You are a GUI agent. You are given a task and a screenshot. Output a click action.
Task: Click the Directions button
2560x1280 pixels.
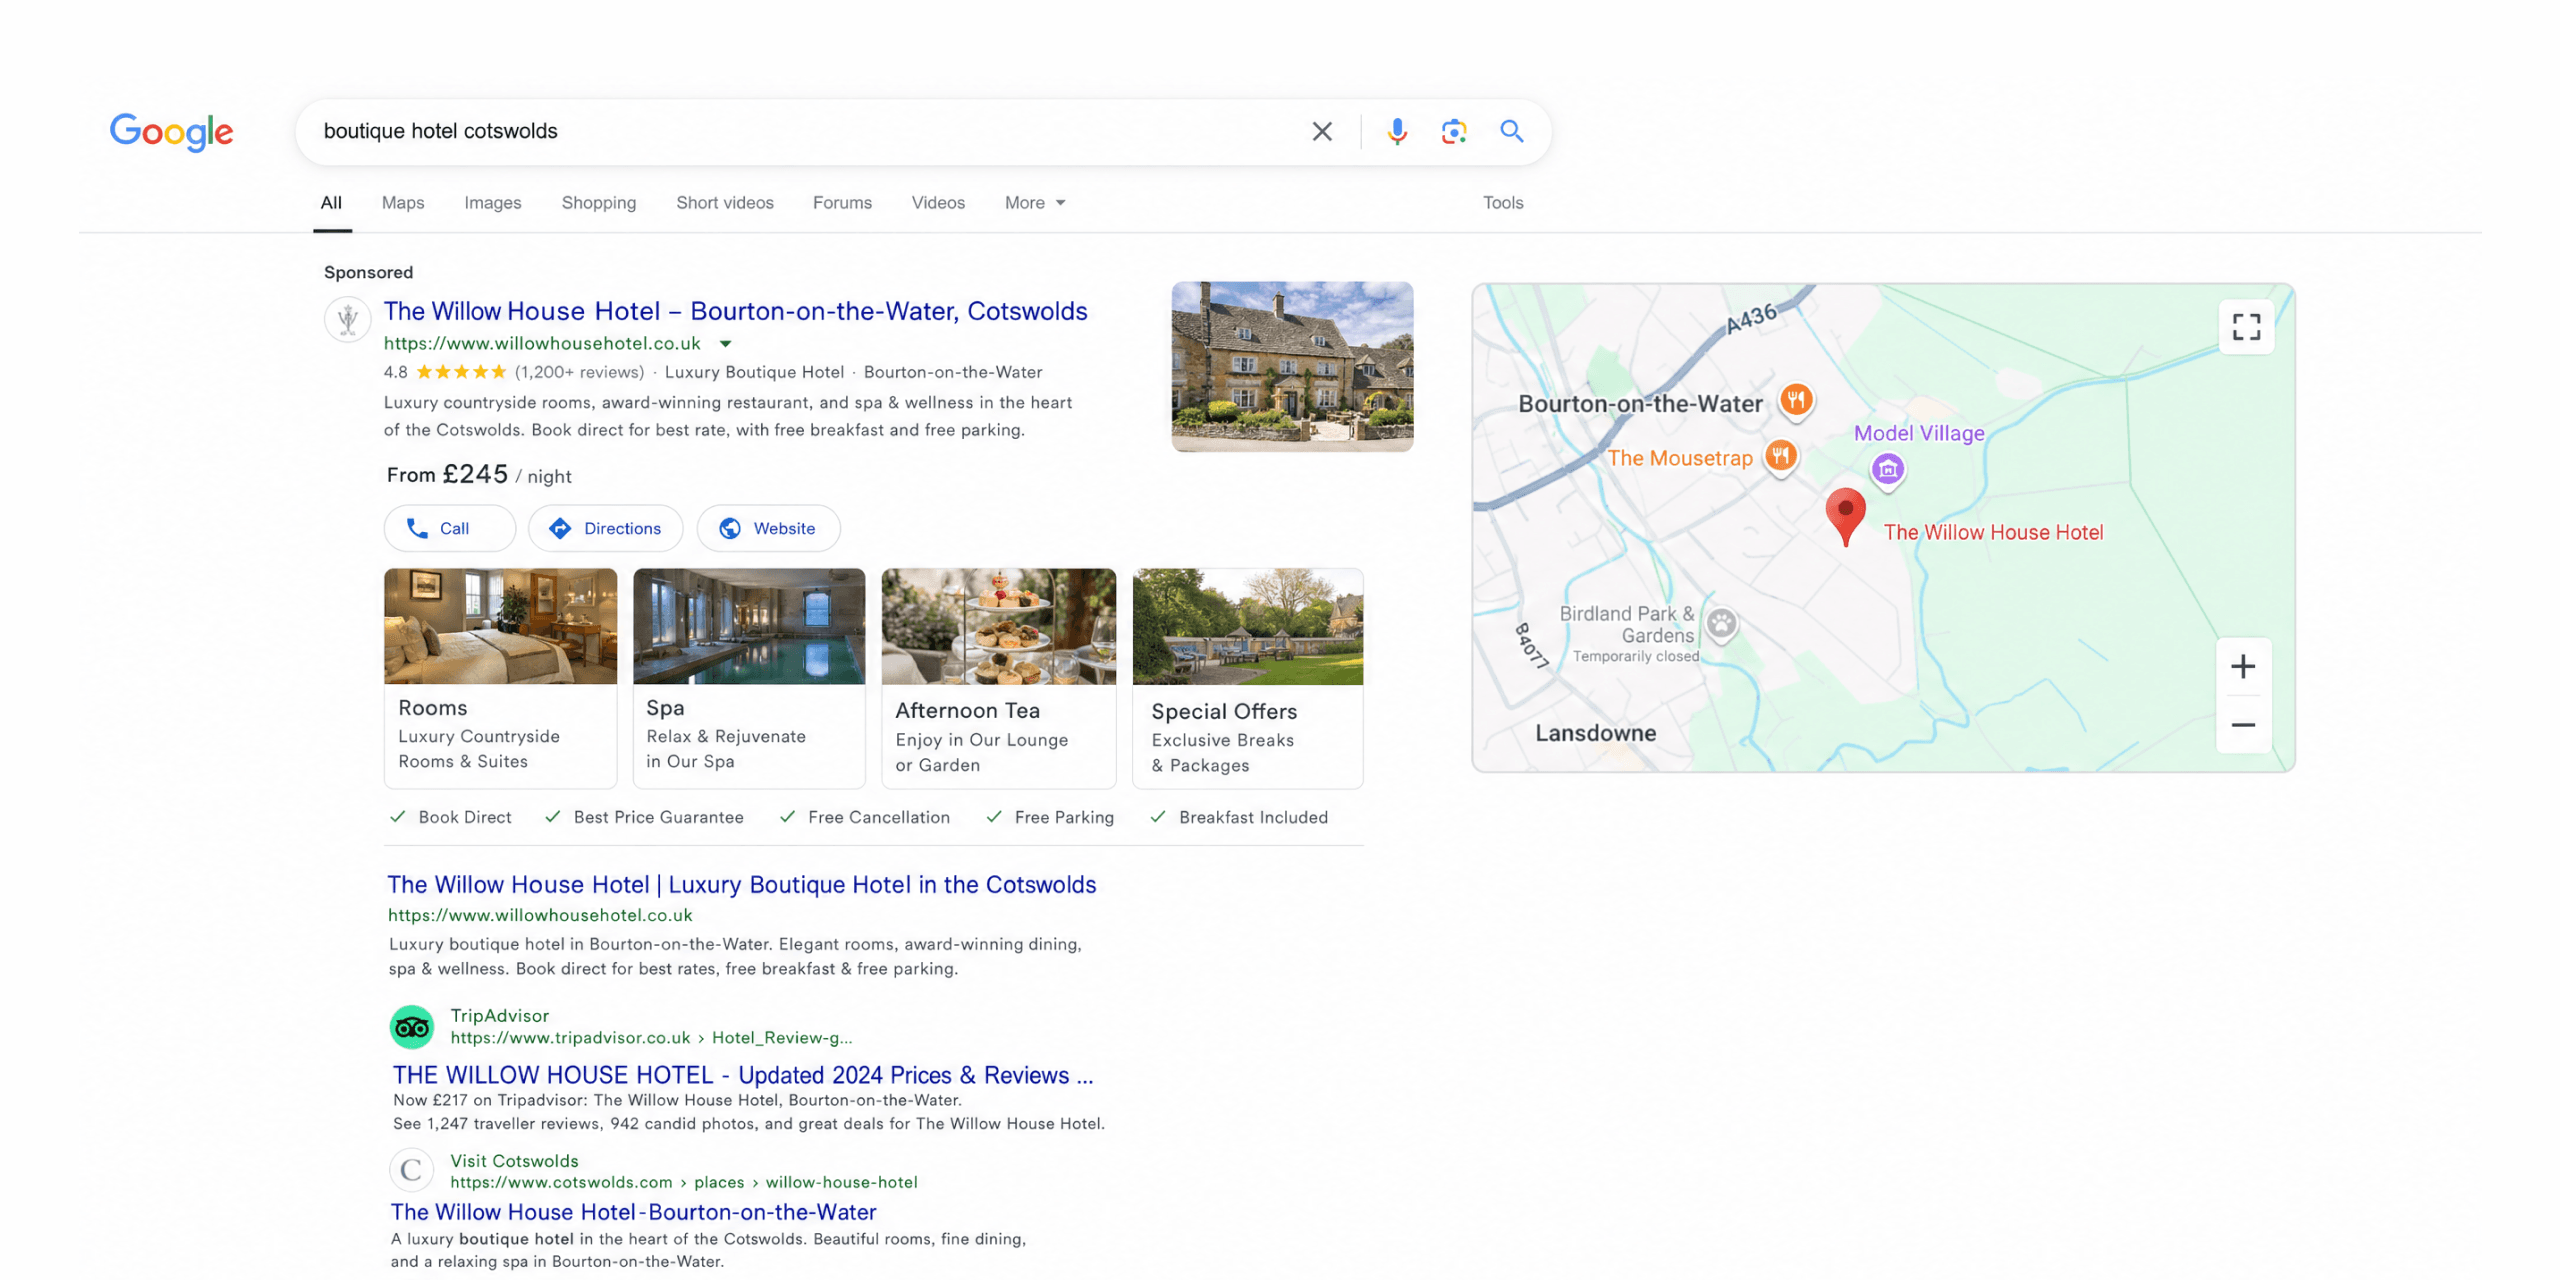pyautogui.click(x=605, y=528)
